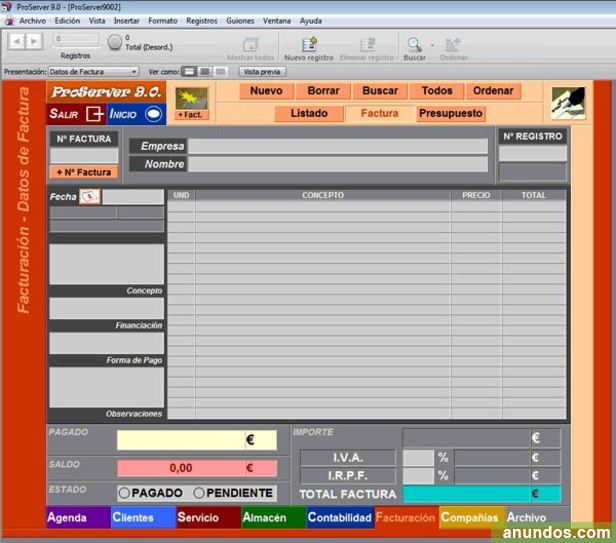Go to the Servicio module tab
The height and width of the screenshot is (543, 616).
(x=209, y=517)
